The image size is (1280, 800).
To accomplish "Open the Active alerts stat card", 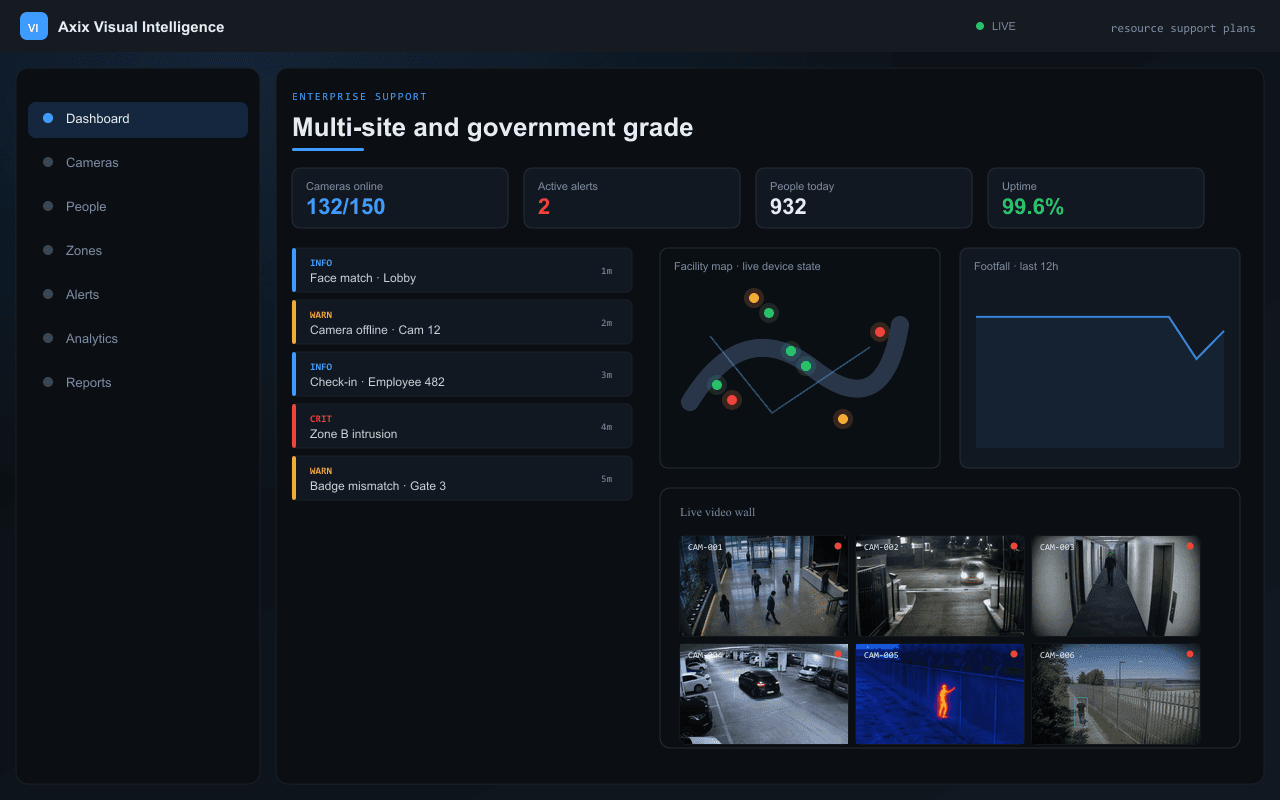I will [x=632, y=198].
